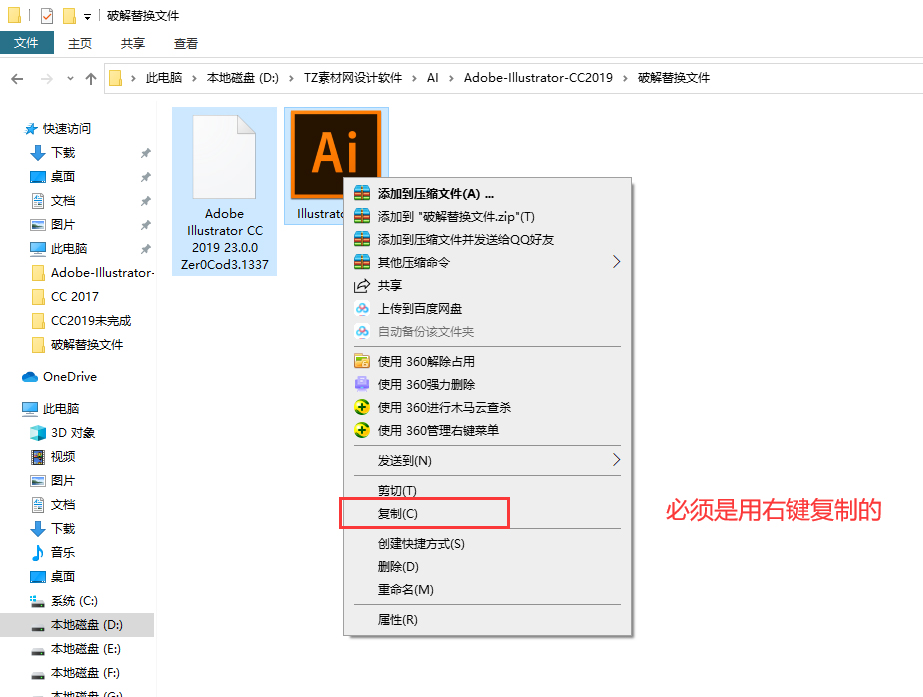
Task: Choose 共享 from the context menu
Action: [487, 286]
